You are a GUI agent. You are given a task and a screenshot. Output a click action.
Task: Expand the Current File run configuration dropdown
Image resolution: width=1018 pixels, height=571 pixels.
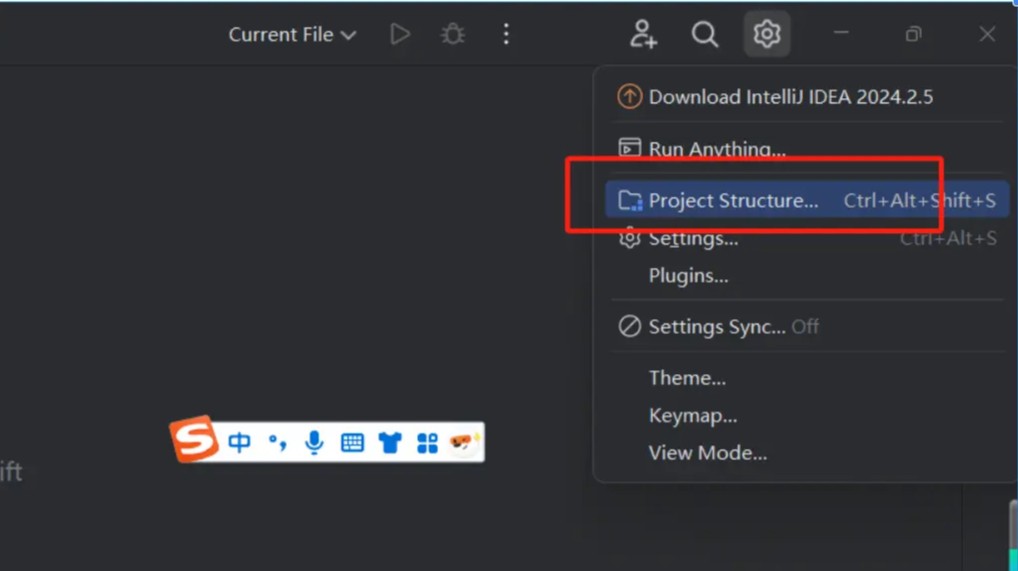point(292,34)
